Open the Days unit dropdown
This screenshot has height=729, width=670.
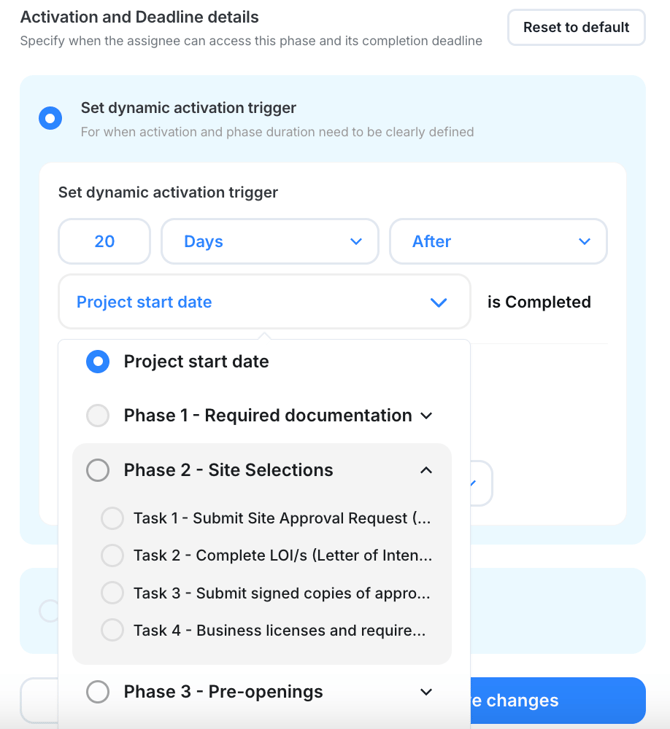click(x=269, y=242)
